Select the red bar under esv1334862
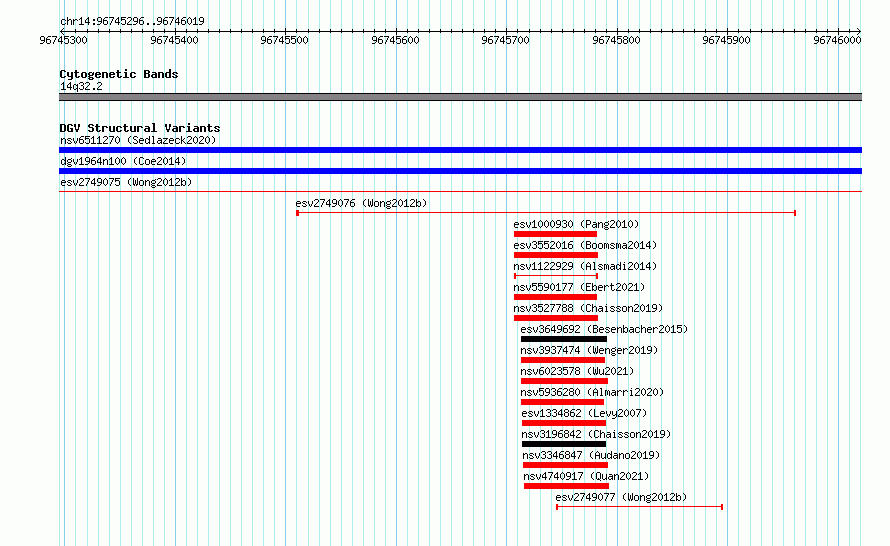The width and height of the screenshot is (890, 546). pos(564,423)
